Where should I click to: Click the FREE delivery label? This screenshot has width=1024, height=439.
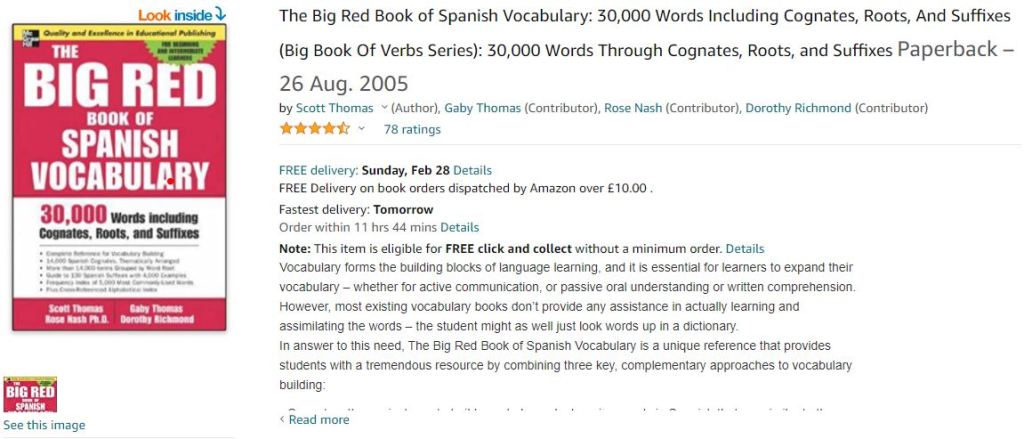click(318, 170)
